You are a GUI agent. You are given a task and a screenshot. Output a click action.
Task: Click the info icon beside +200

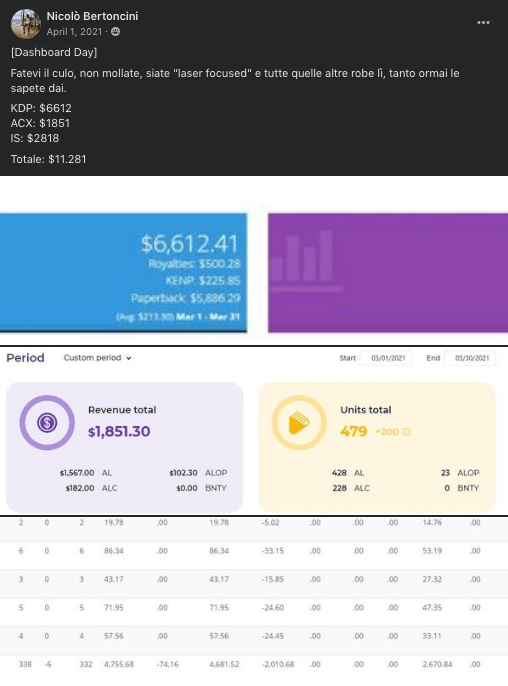pyautogui.click(x=406, y=432)
